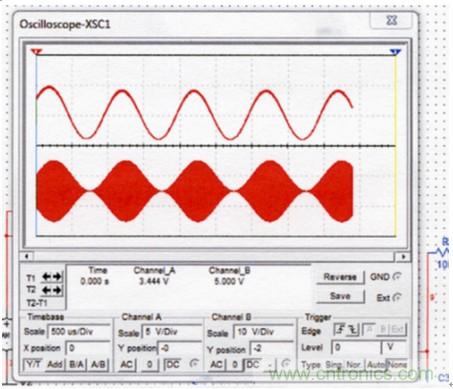Select the rising edge trigger icon
This screenshot has width=453, height=389.
[x=340, y=330]
